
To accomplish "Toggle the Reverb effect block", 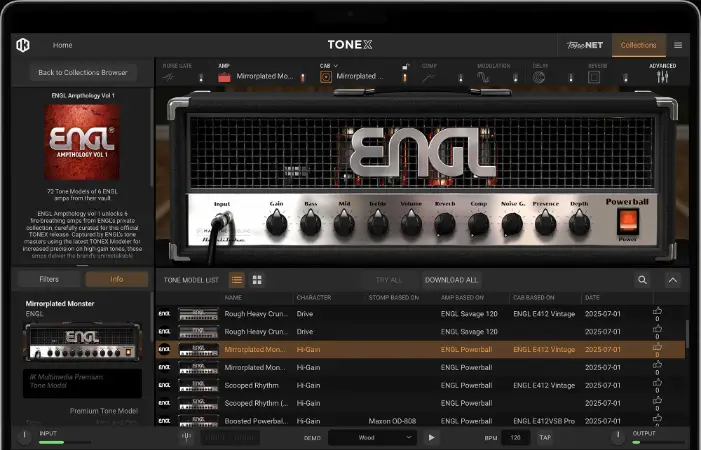I will coord(625,76).
